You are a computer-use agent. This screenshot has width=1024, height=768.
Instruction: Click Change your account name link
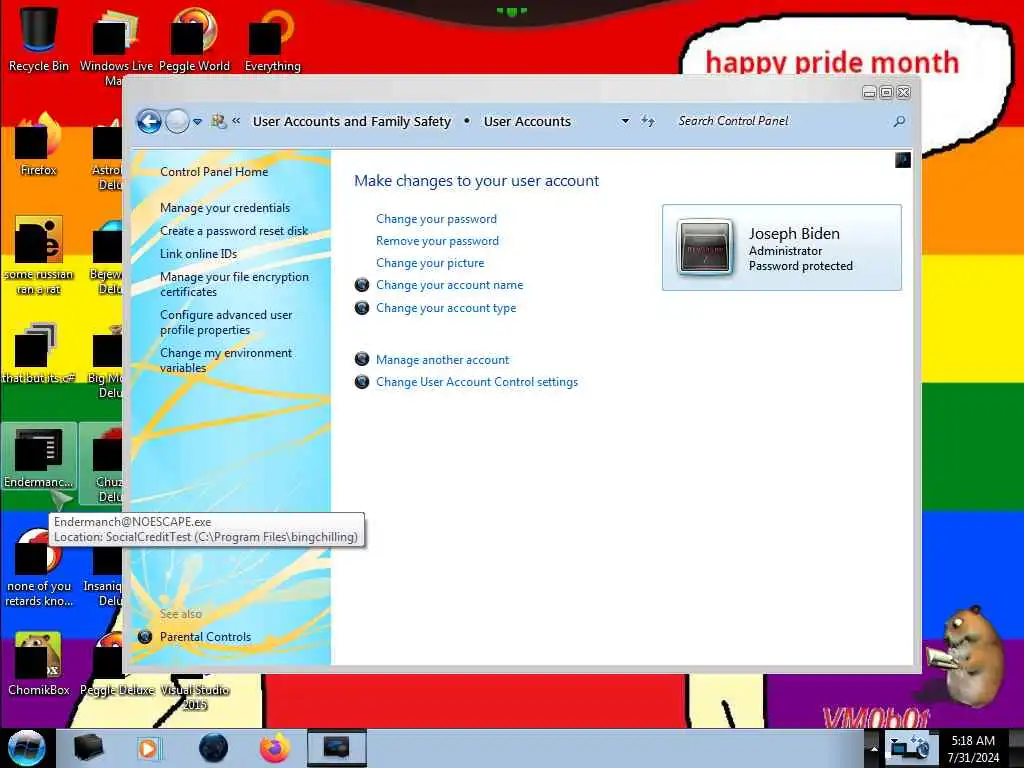pos(449,285)
